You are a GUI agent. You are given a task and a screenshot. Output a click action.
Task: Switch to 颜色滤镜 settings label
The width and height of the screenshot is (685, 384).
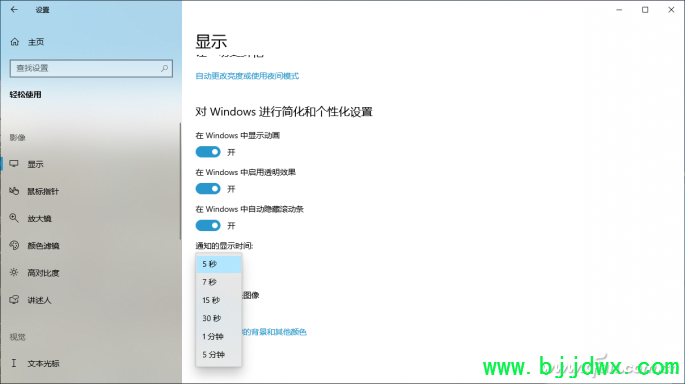(43, 246)
